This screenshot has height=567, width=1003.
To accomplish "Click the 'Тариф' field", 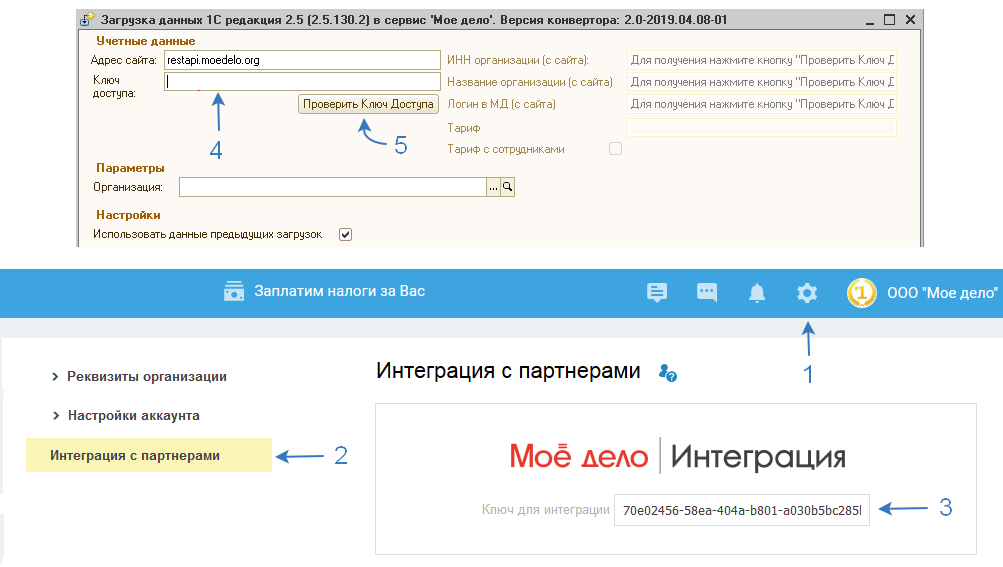I will pos(762,127).
